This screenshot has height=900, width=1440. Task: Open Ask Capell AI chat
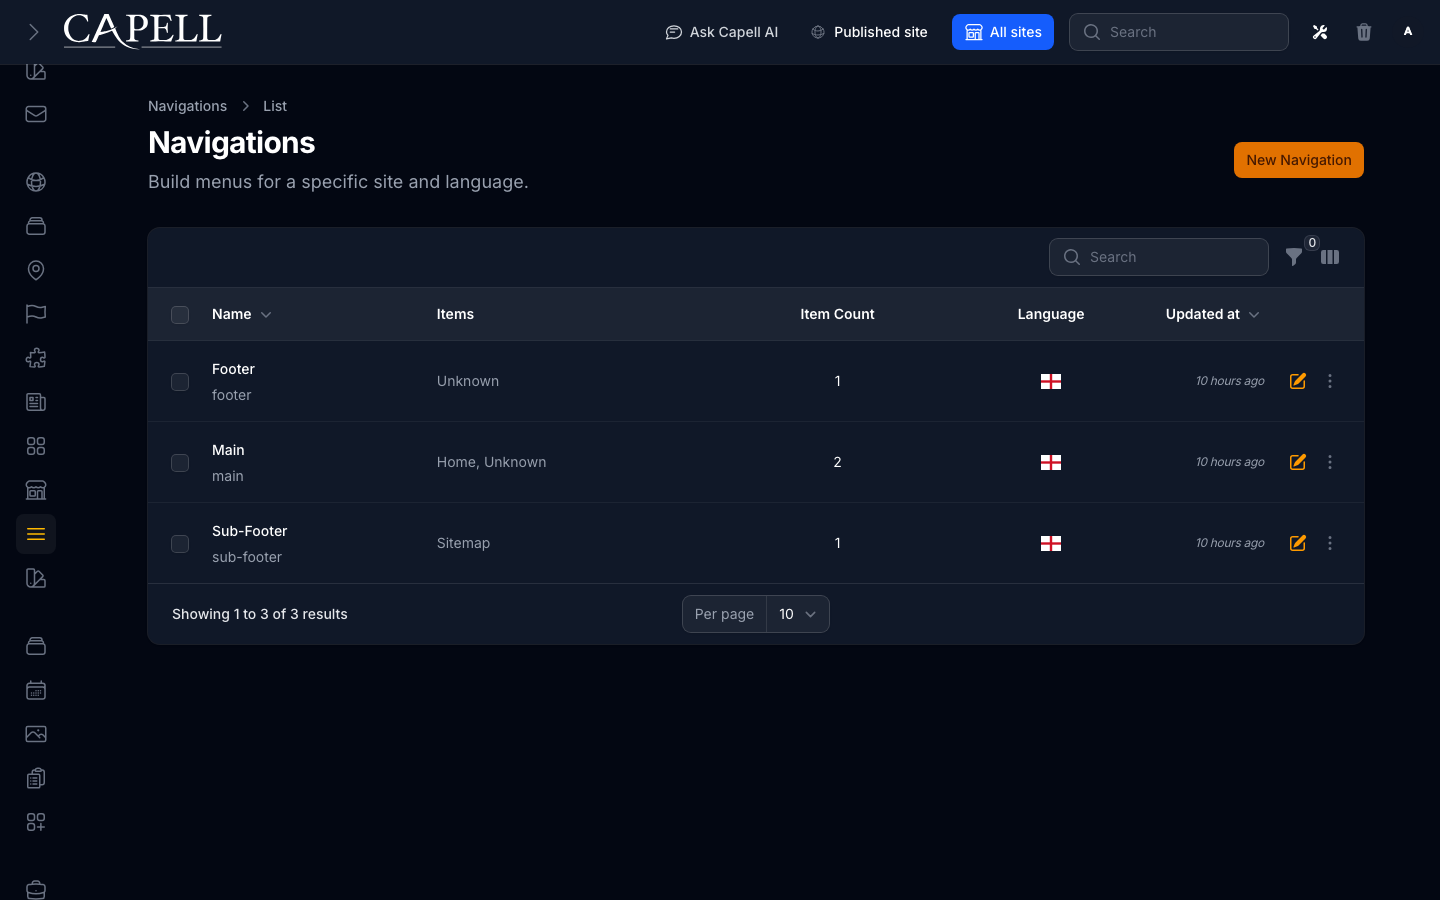[721, 32]
